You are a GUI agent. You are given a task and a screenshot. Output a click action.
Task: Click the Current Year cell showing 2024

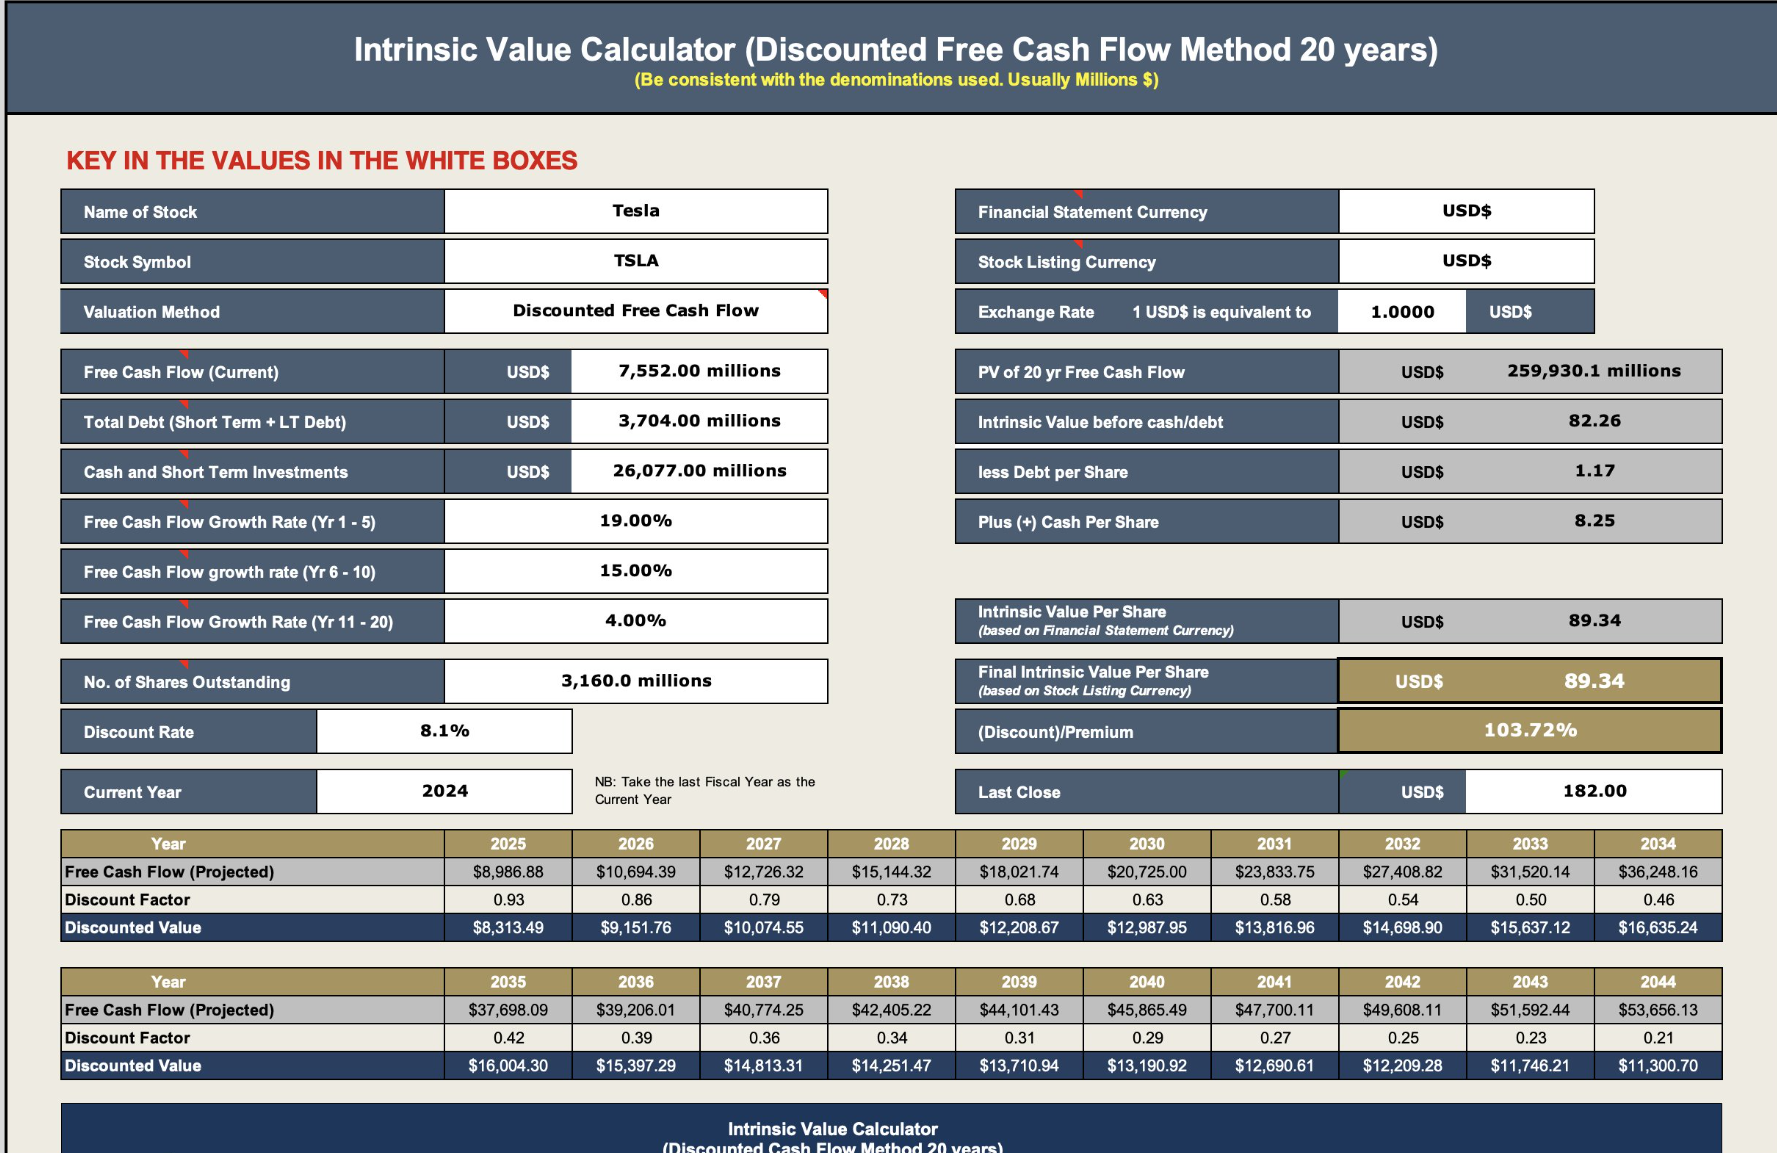pos(444,791)
